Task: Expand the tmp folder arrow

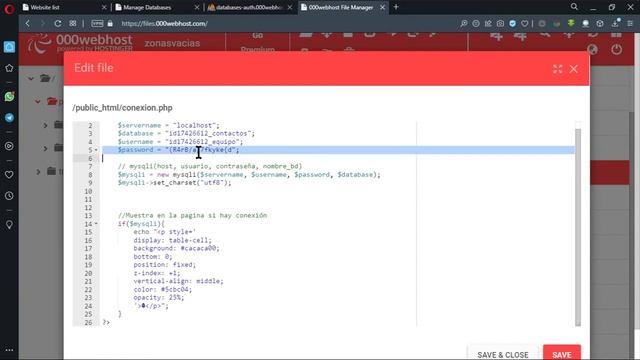Action: click(x=38, y=172)
